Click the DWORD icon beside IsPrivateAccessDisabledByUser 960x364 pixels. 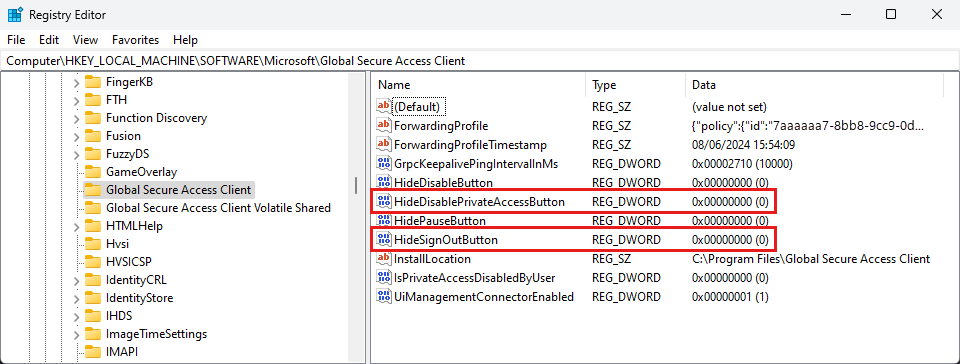coord(384,277)
